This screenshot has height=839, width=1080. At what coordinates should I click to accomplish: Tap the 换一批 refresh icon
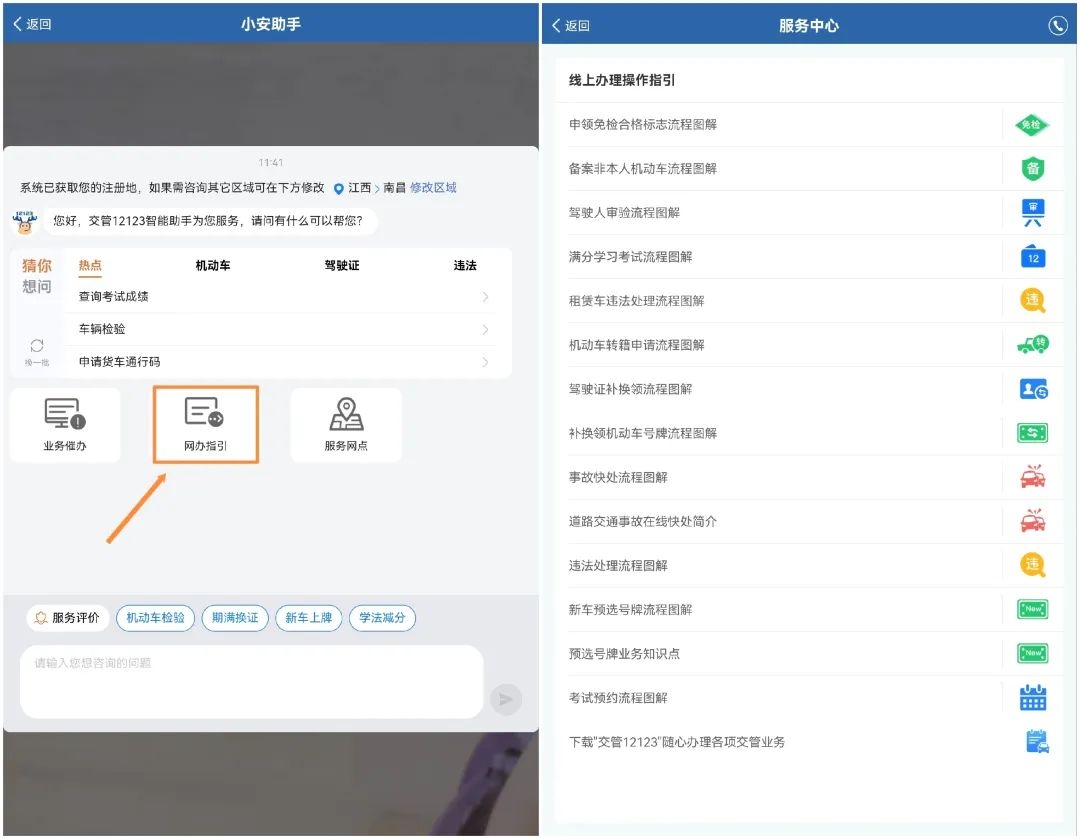click(37, 345)
